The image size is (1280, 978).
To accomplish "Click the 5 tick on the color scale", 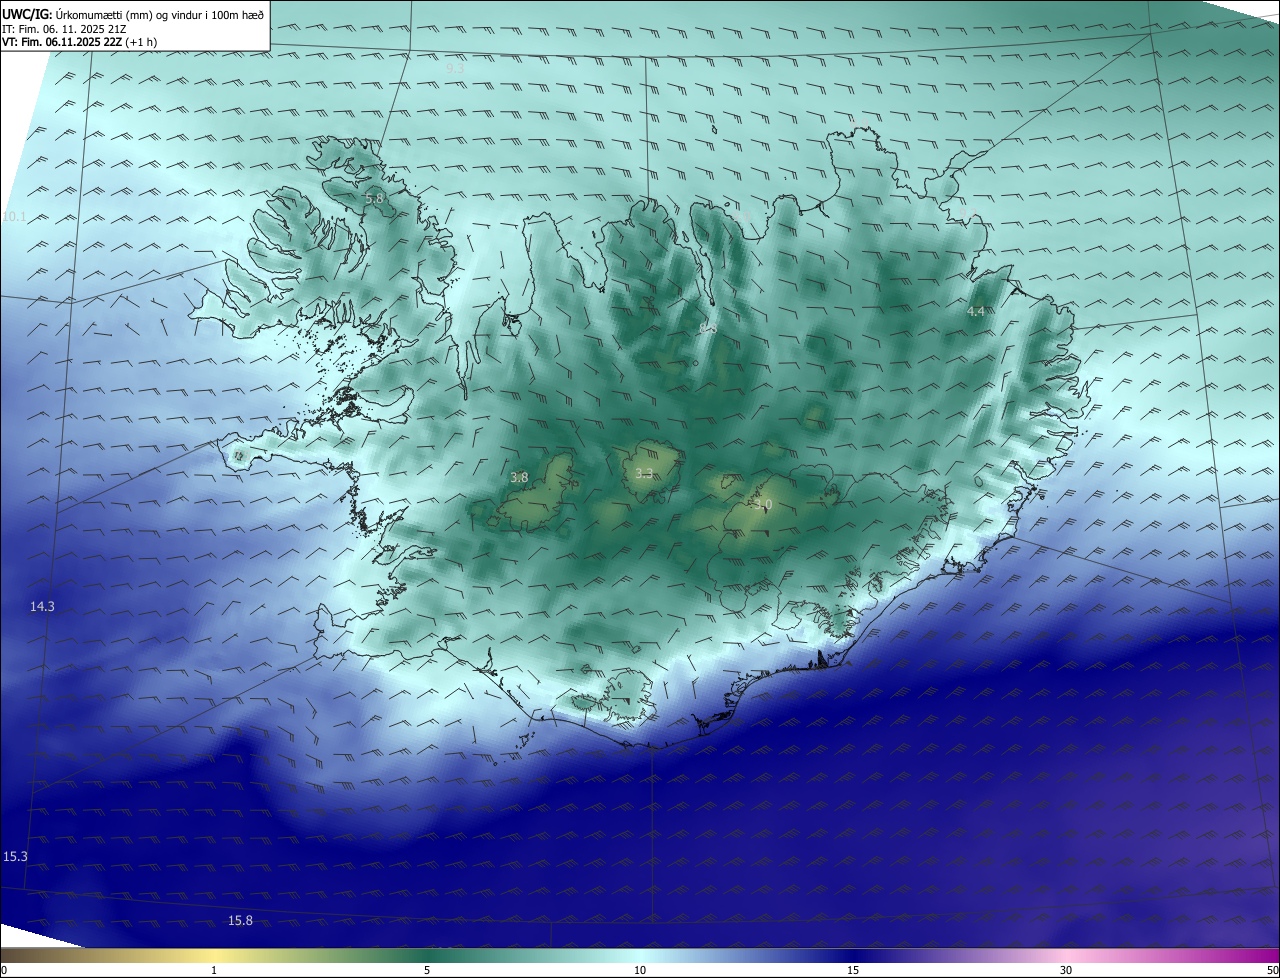I will (427, 970).
